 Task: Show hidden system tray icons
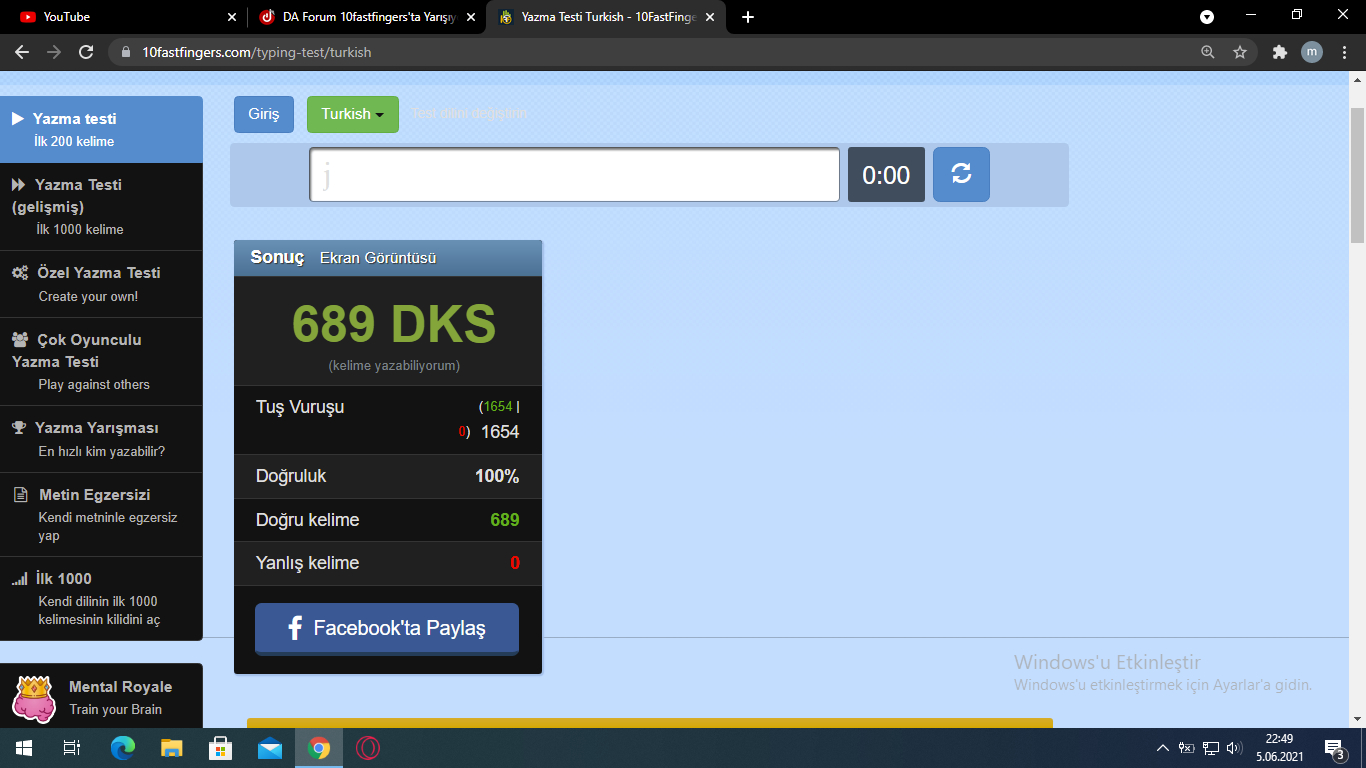click(1162, 748)
